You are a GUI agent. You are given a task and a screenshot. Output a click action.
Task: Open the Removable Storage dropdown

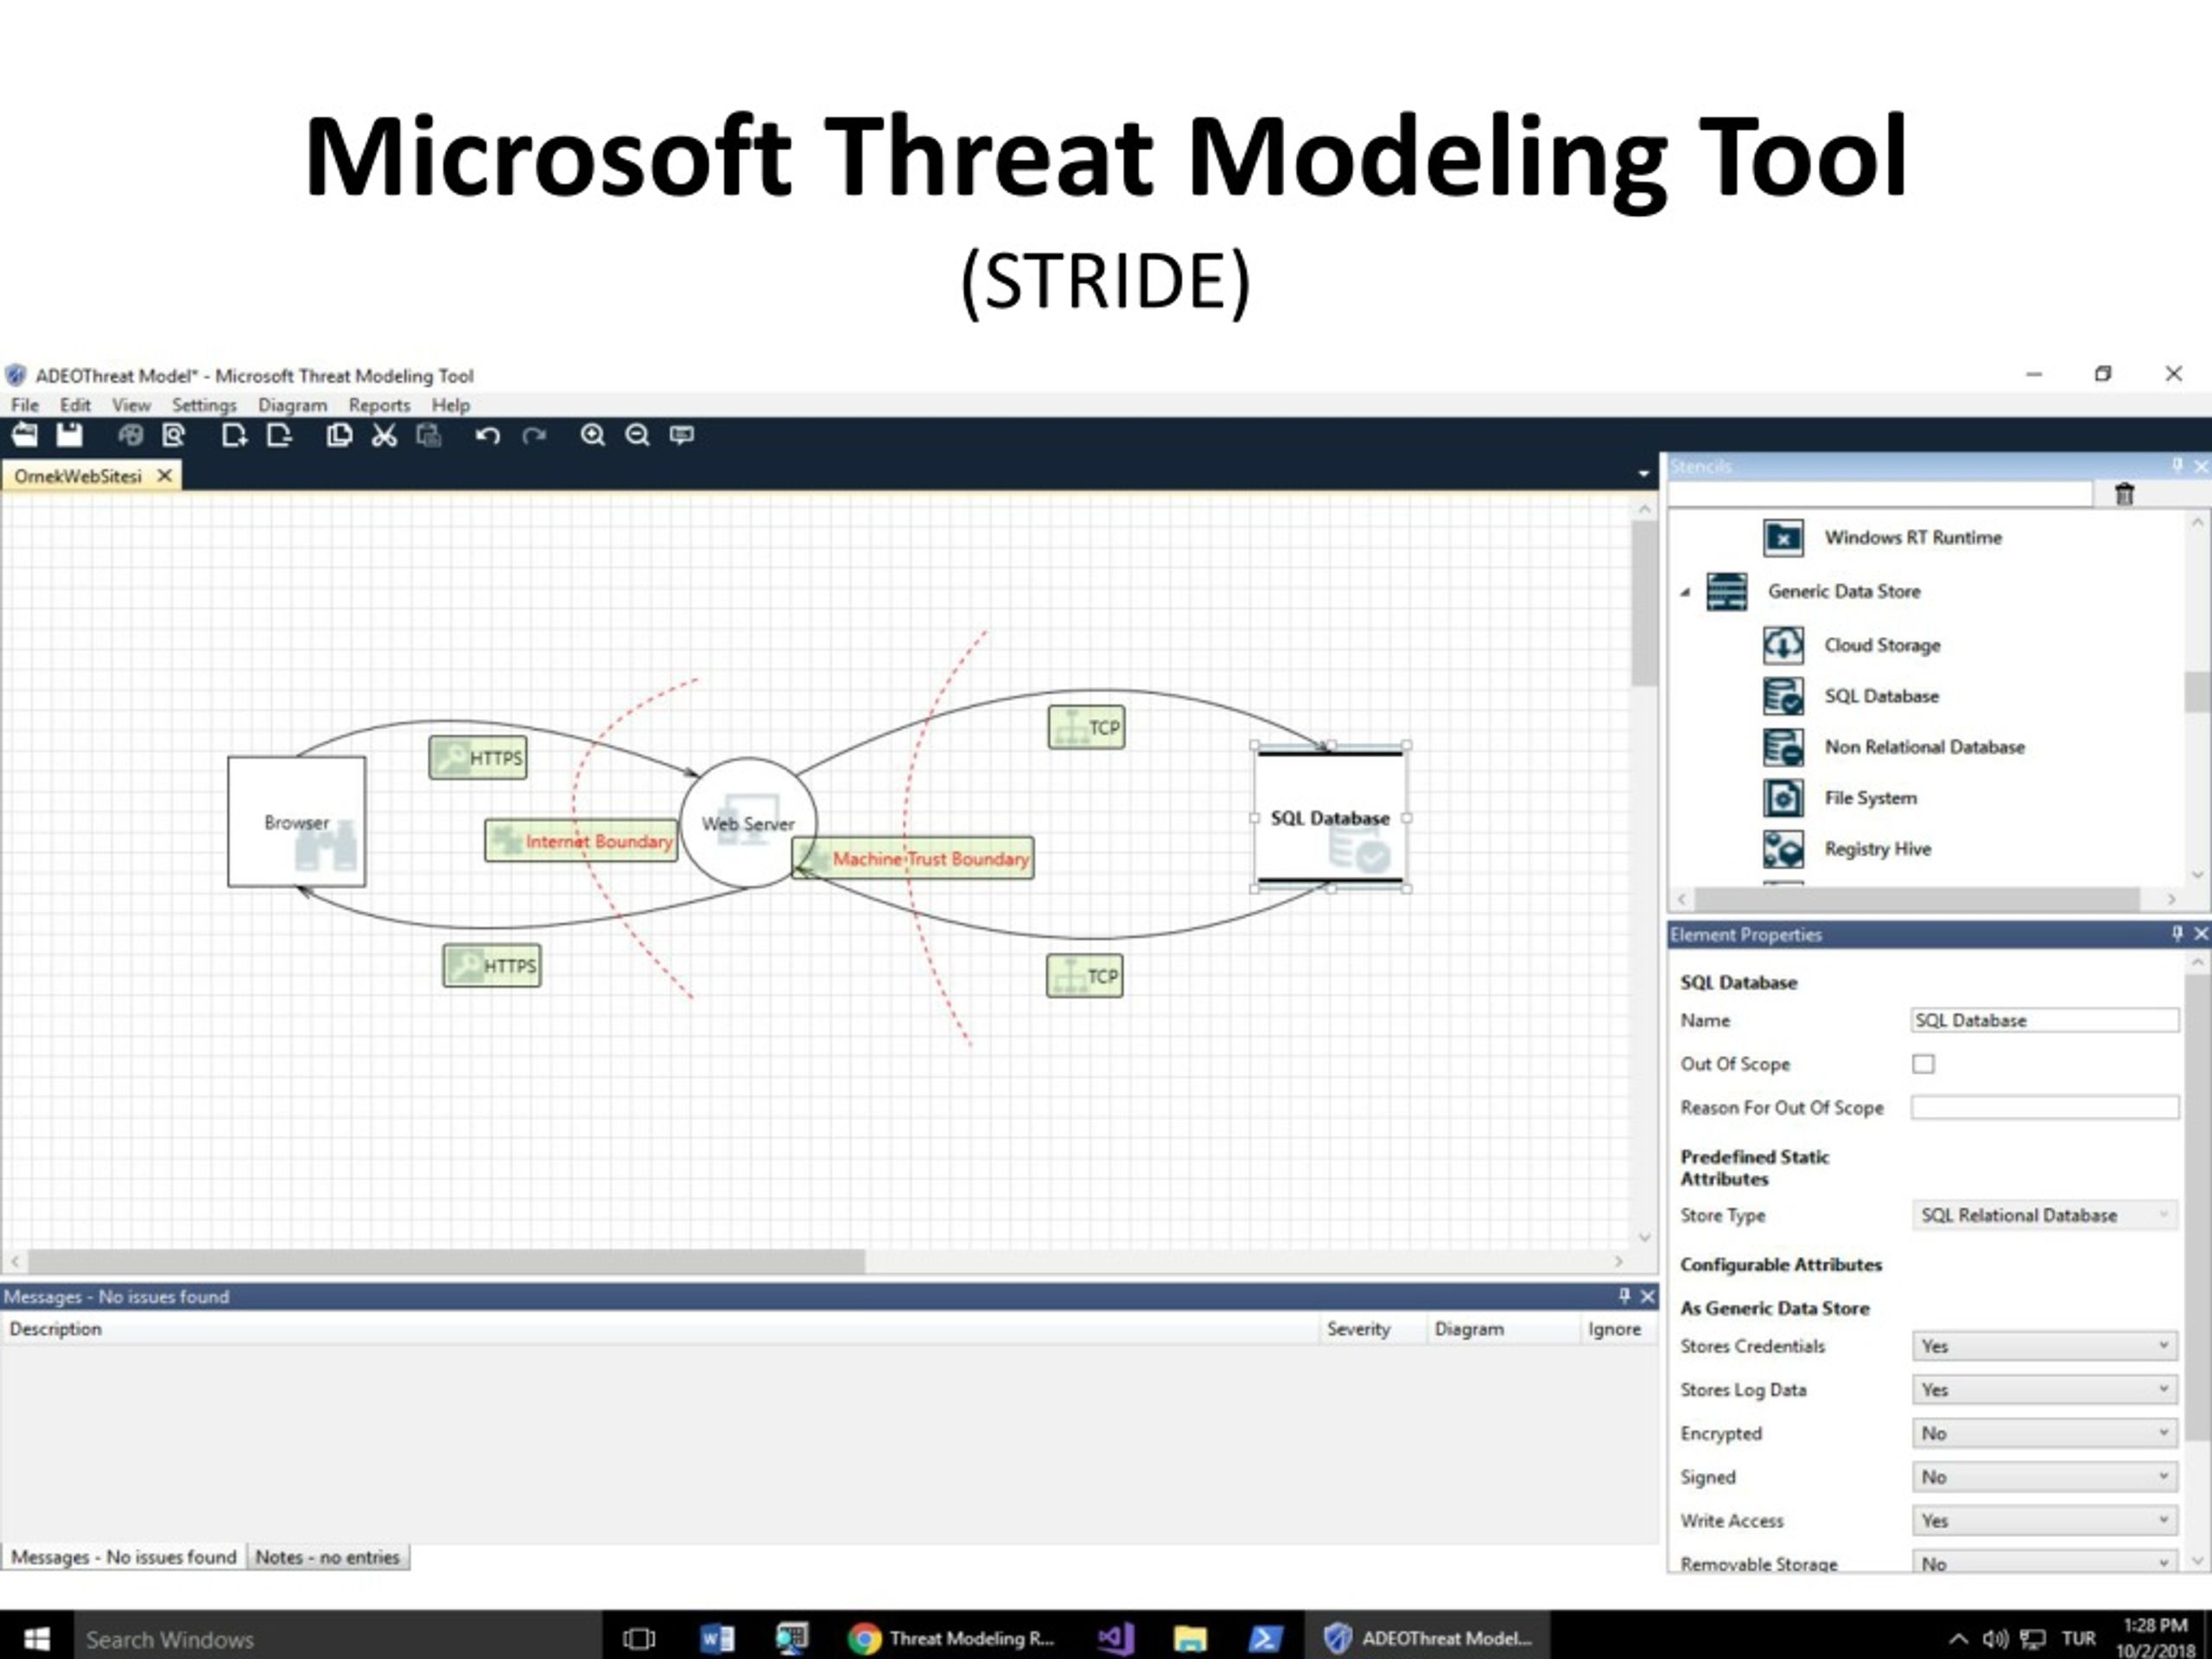(2044, 1562)
